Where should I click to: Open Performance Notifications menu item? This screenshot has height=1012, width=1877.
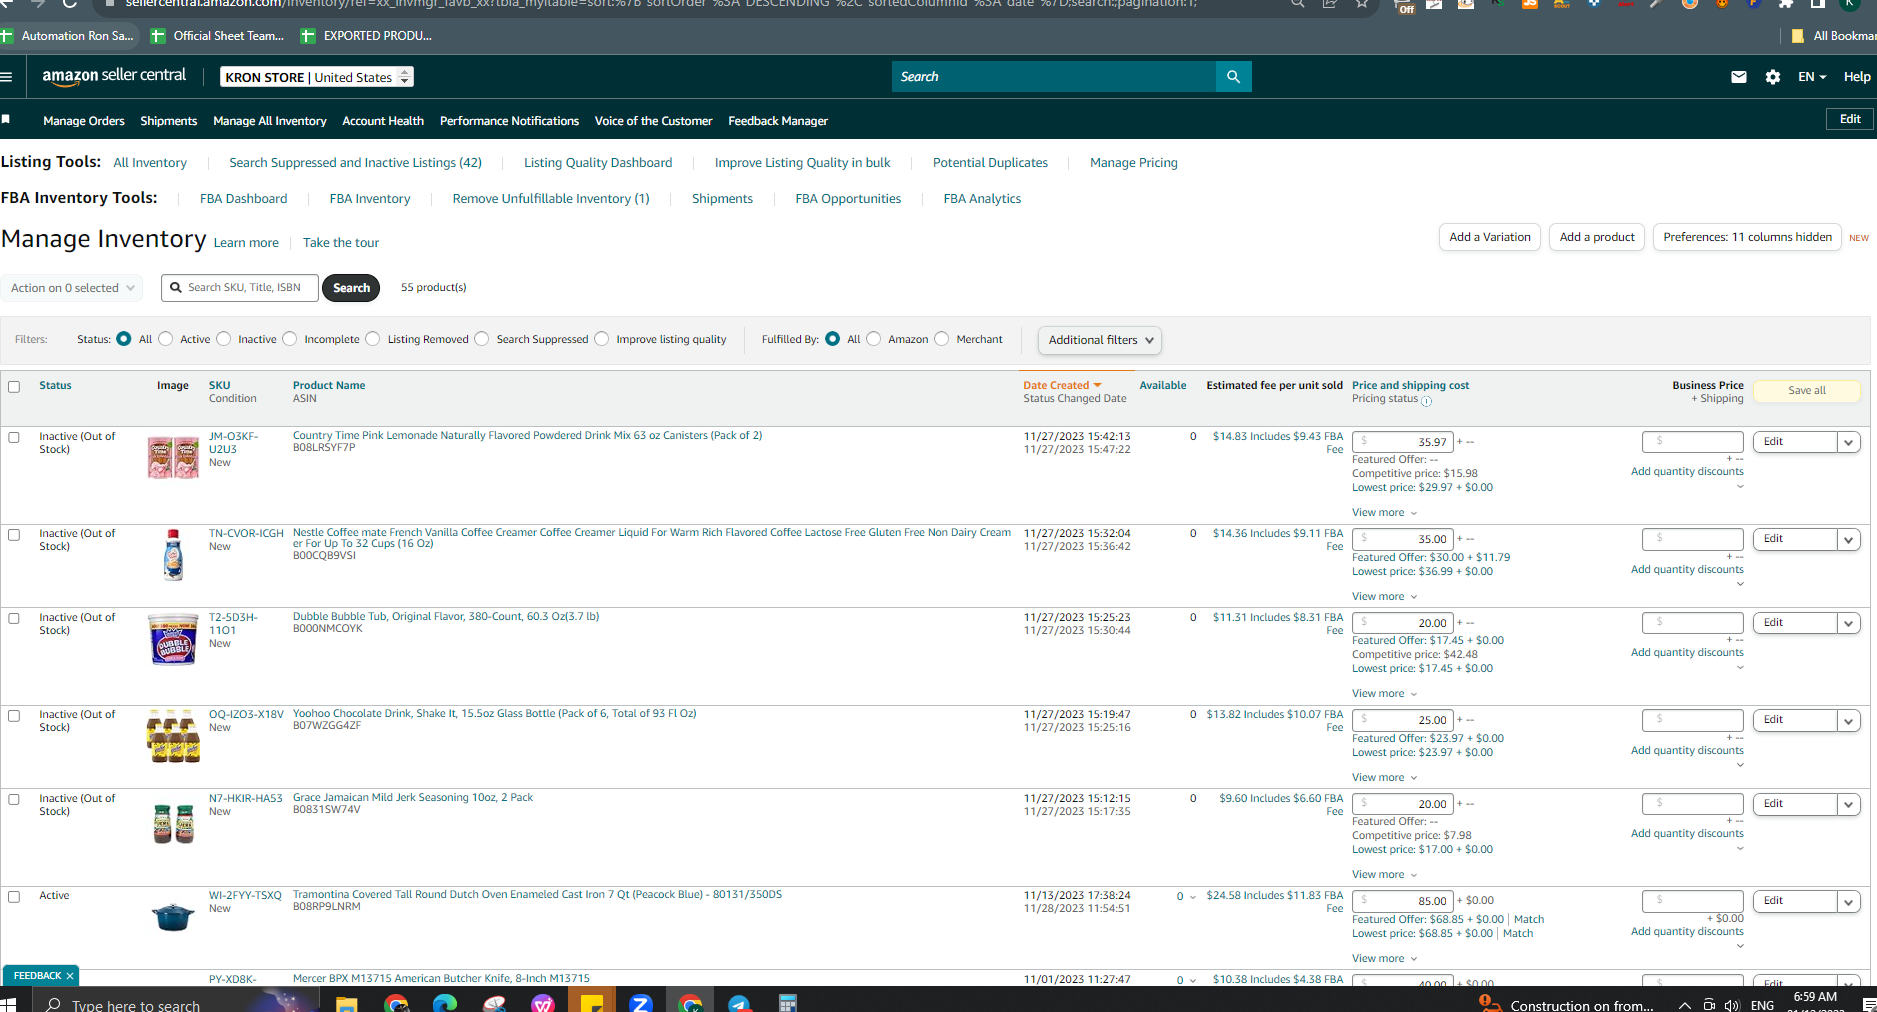pyautogui.click(x=509, y=121)
